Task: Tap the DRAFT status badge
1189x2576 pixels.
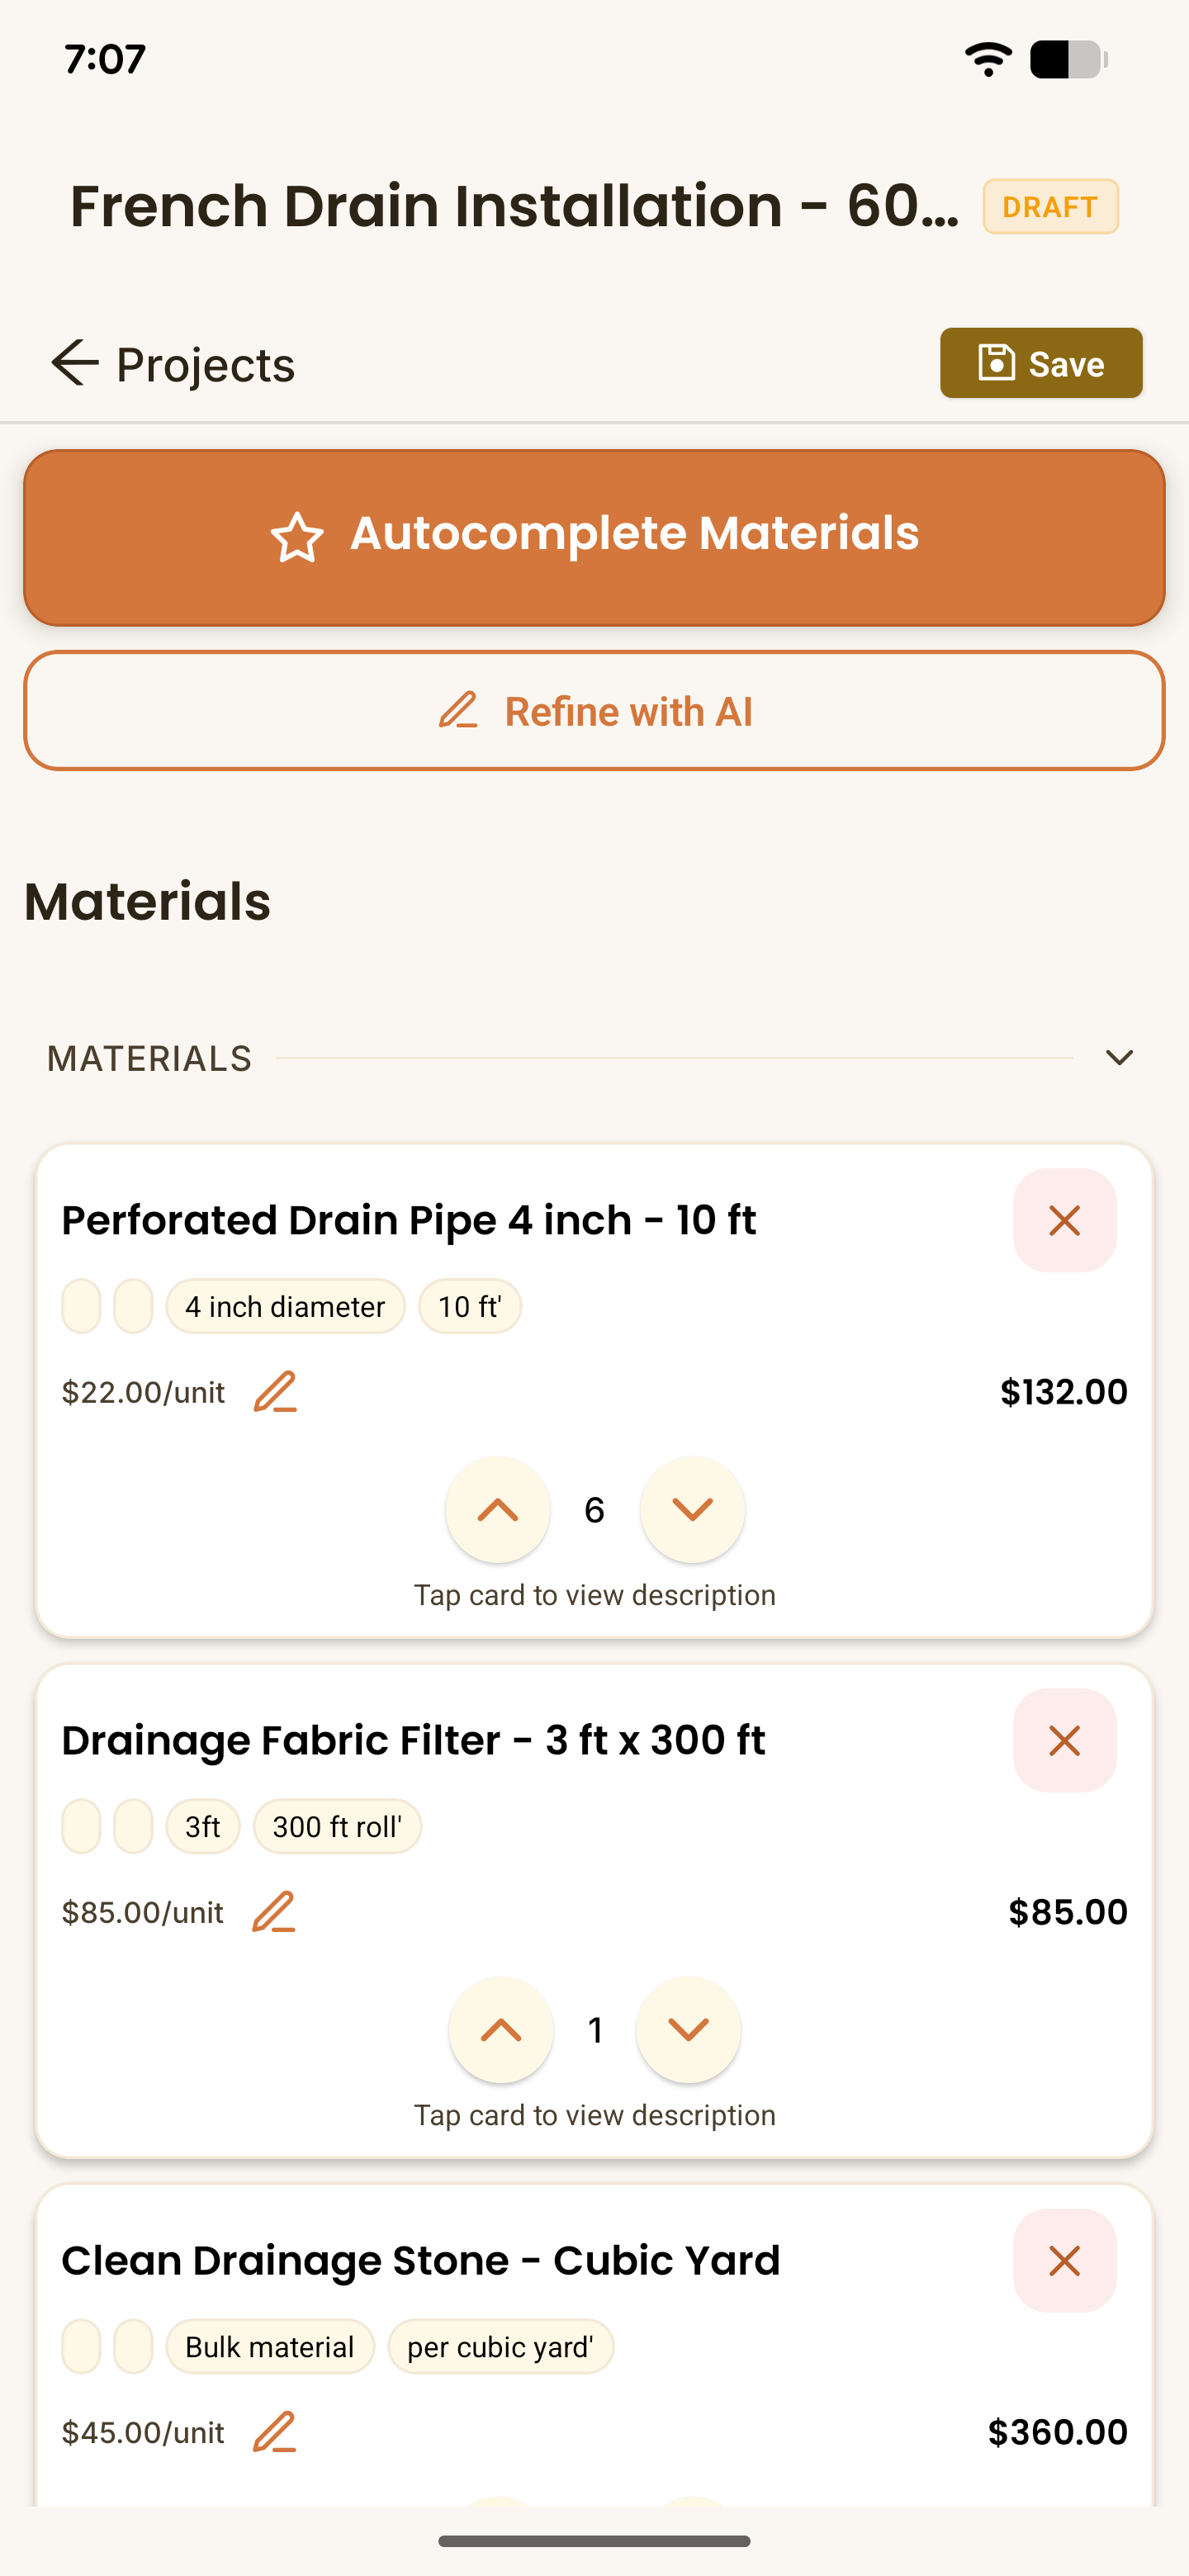Action: coord(1050,207)
